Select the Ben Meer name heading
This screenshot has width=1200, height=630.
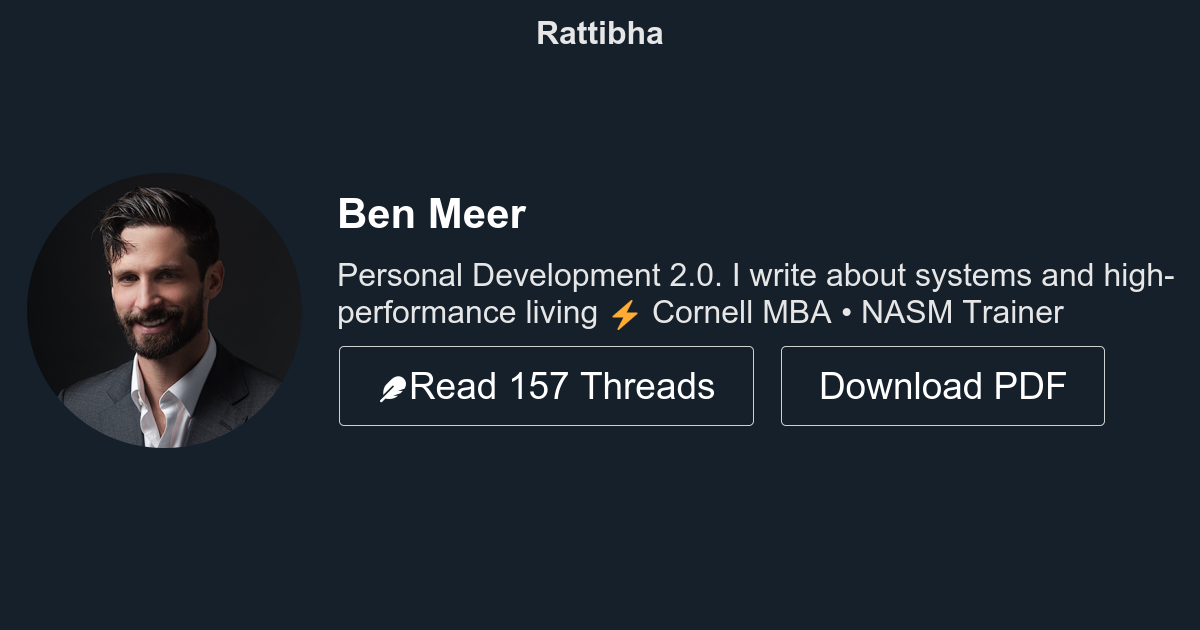click(431, 214)
